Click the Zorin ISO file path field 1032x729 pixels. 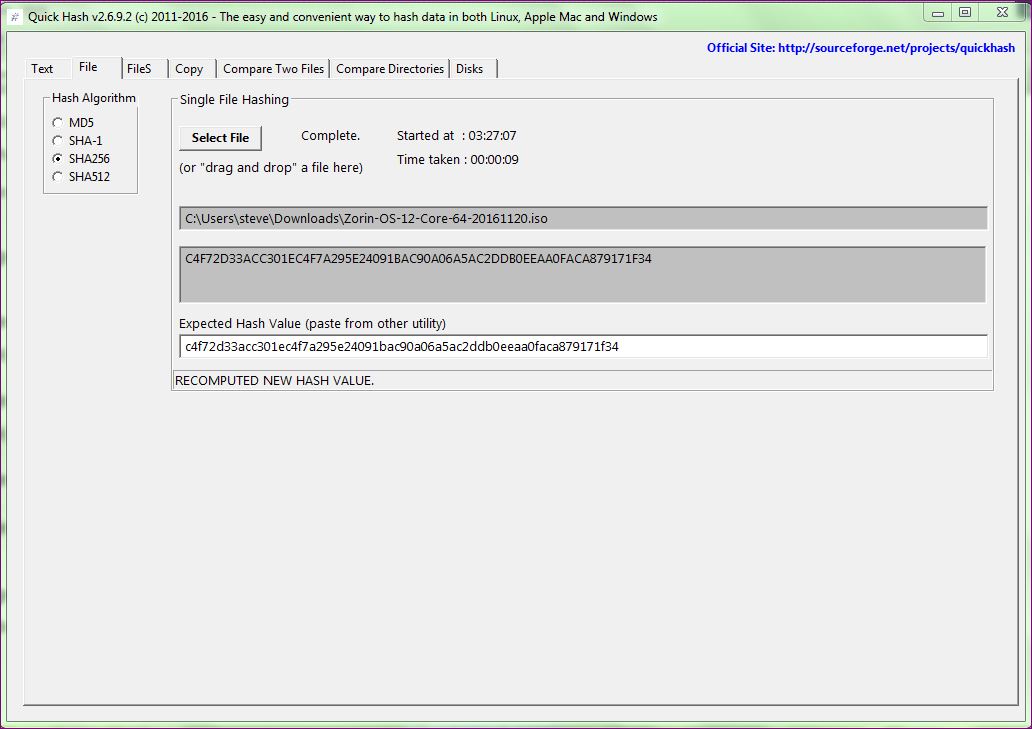click(582, 218)
